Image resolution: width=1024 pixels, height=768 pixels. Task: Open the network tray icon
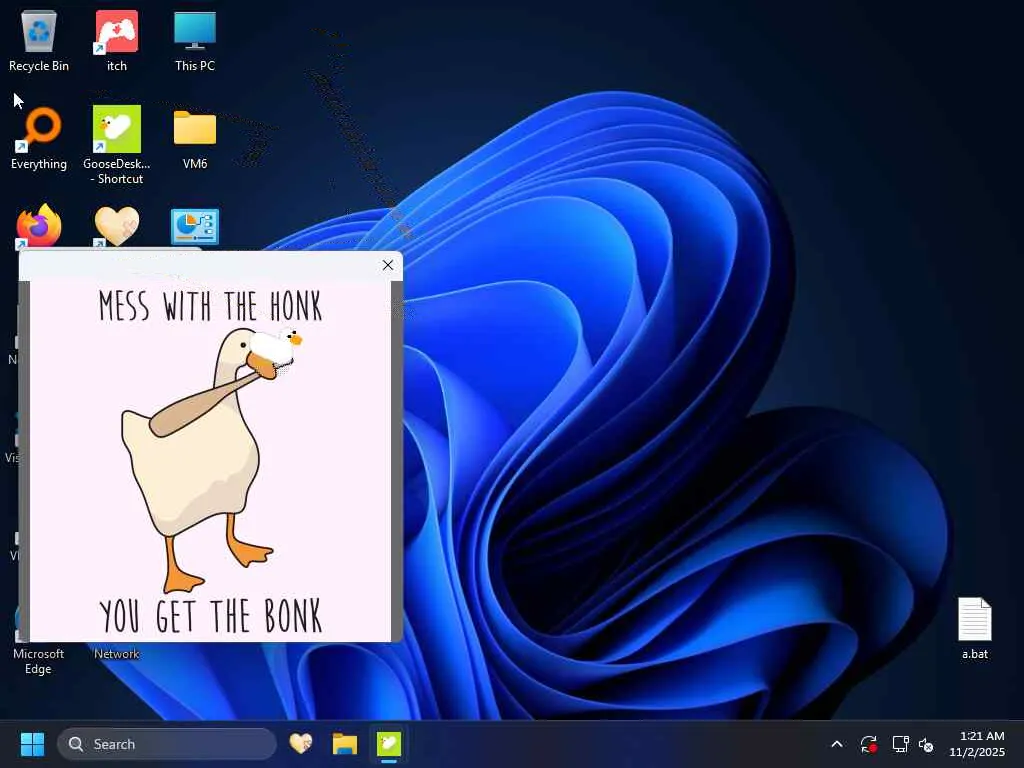pyautogui.click(x=901, y=744)
